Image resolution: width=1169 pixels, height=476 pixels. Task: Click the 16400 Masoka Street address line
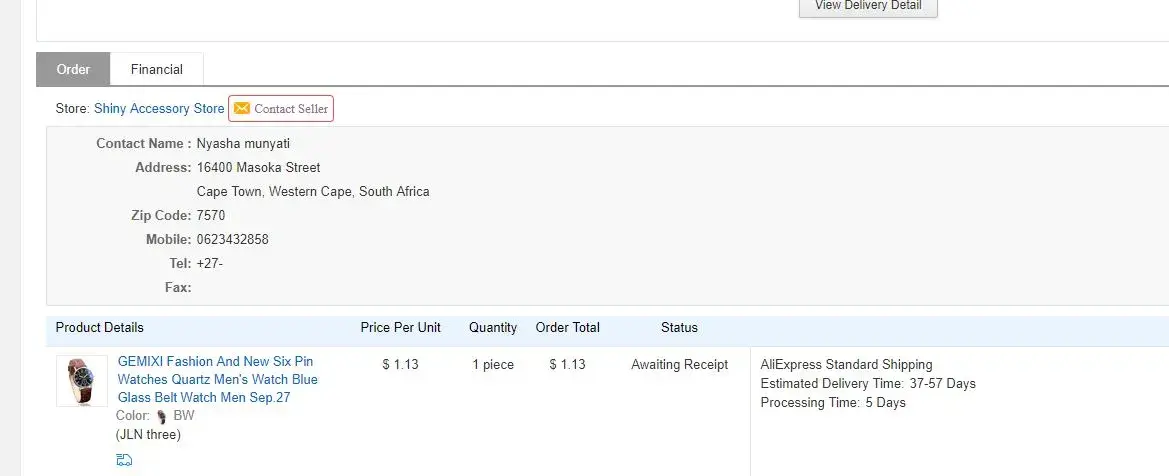click(259, 168)
